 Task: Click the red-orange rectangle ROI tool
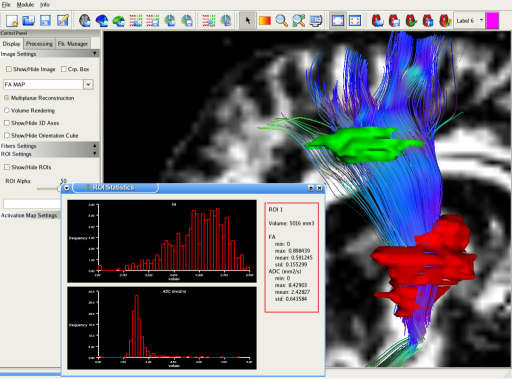coord(265,21)
